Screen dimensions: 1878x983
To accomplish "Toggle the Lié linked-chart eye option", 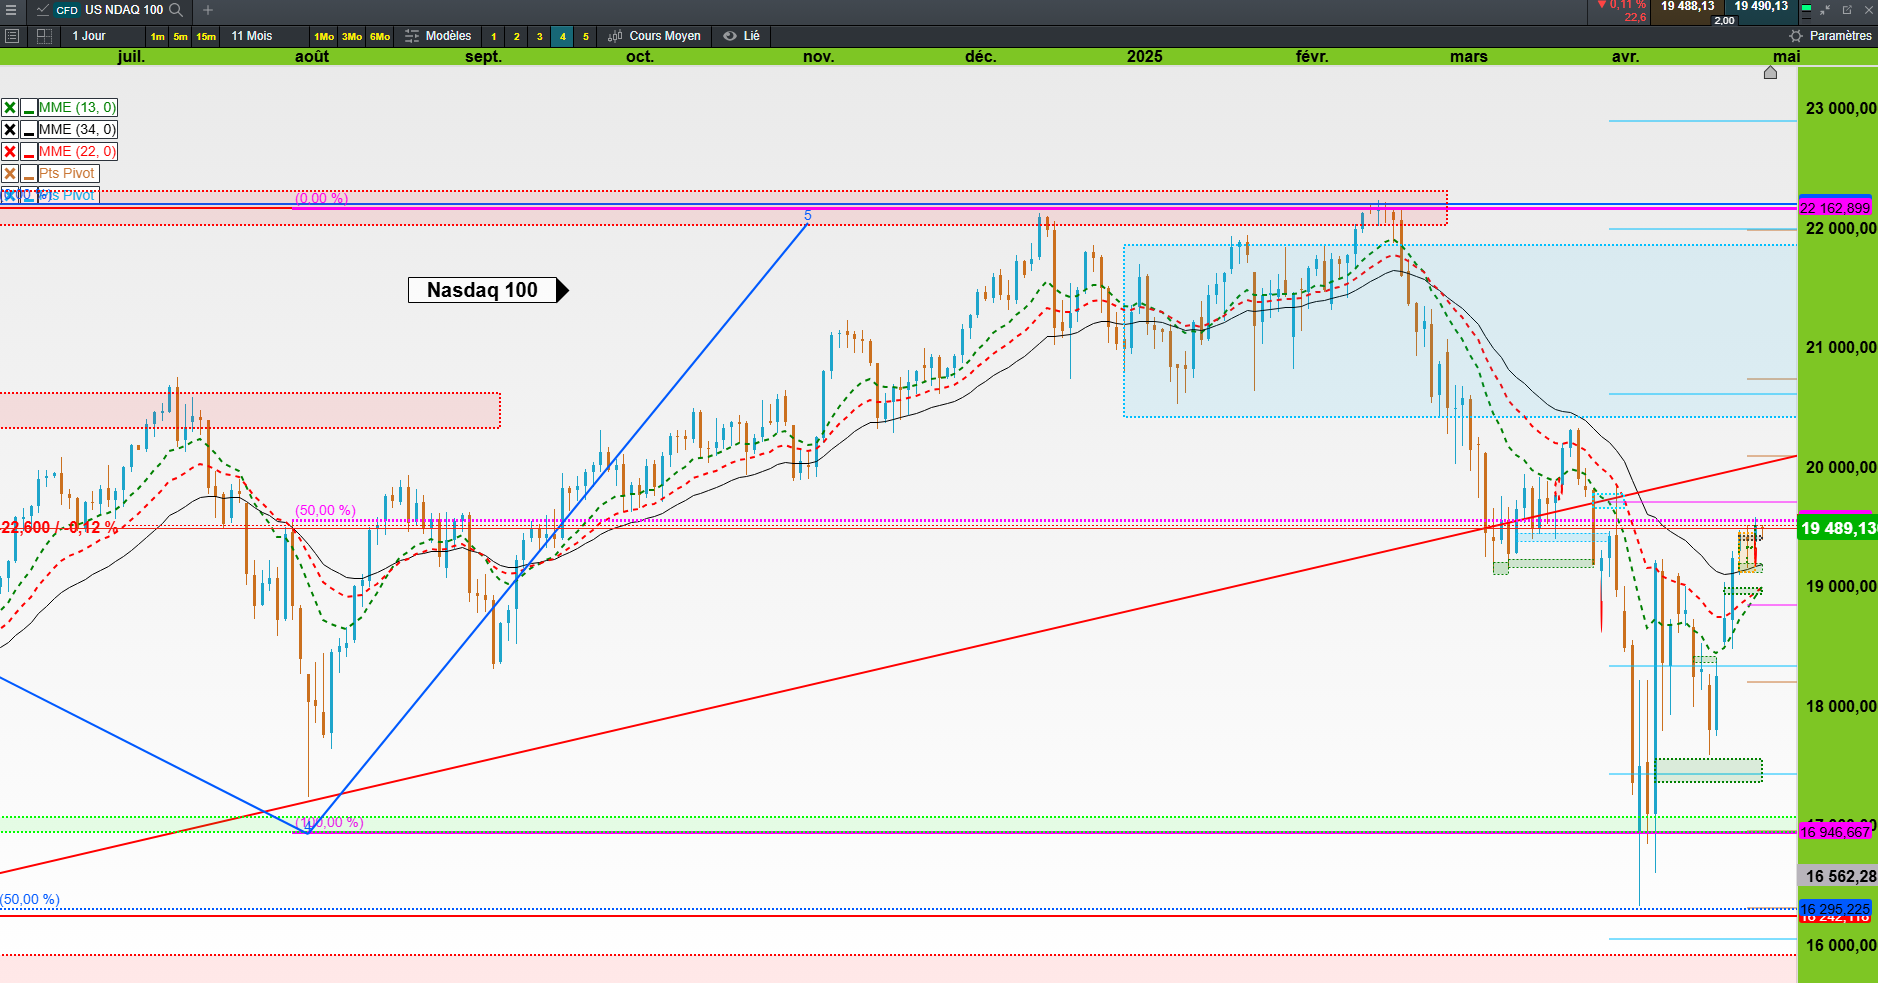I will click(742, 36).
